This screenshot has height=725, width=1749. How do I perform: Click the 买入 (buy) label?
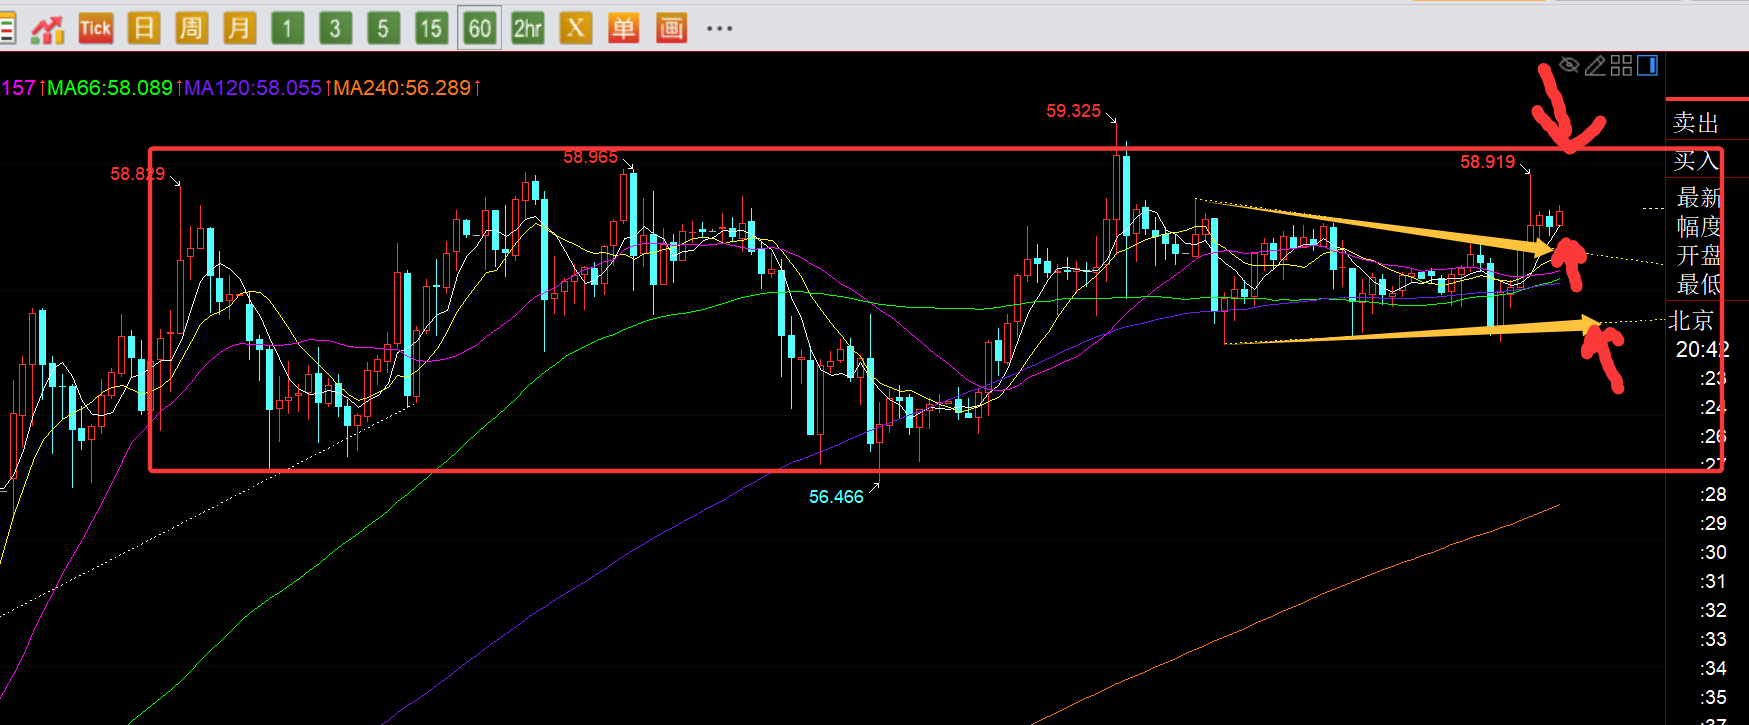click(x=1696, y=160)
